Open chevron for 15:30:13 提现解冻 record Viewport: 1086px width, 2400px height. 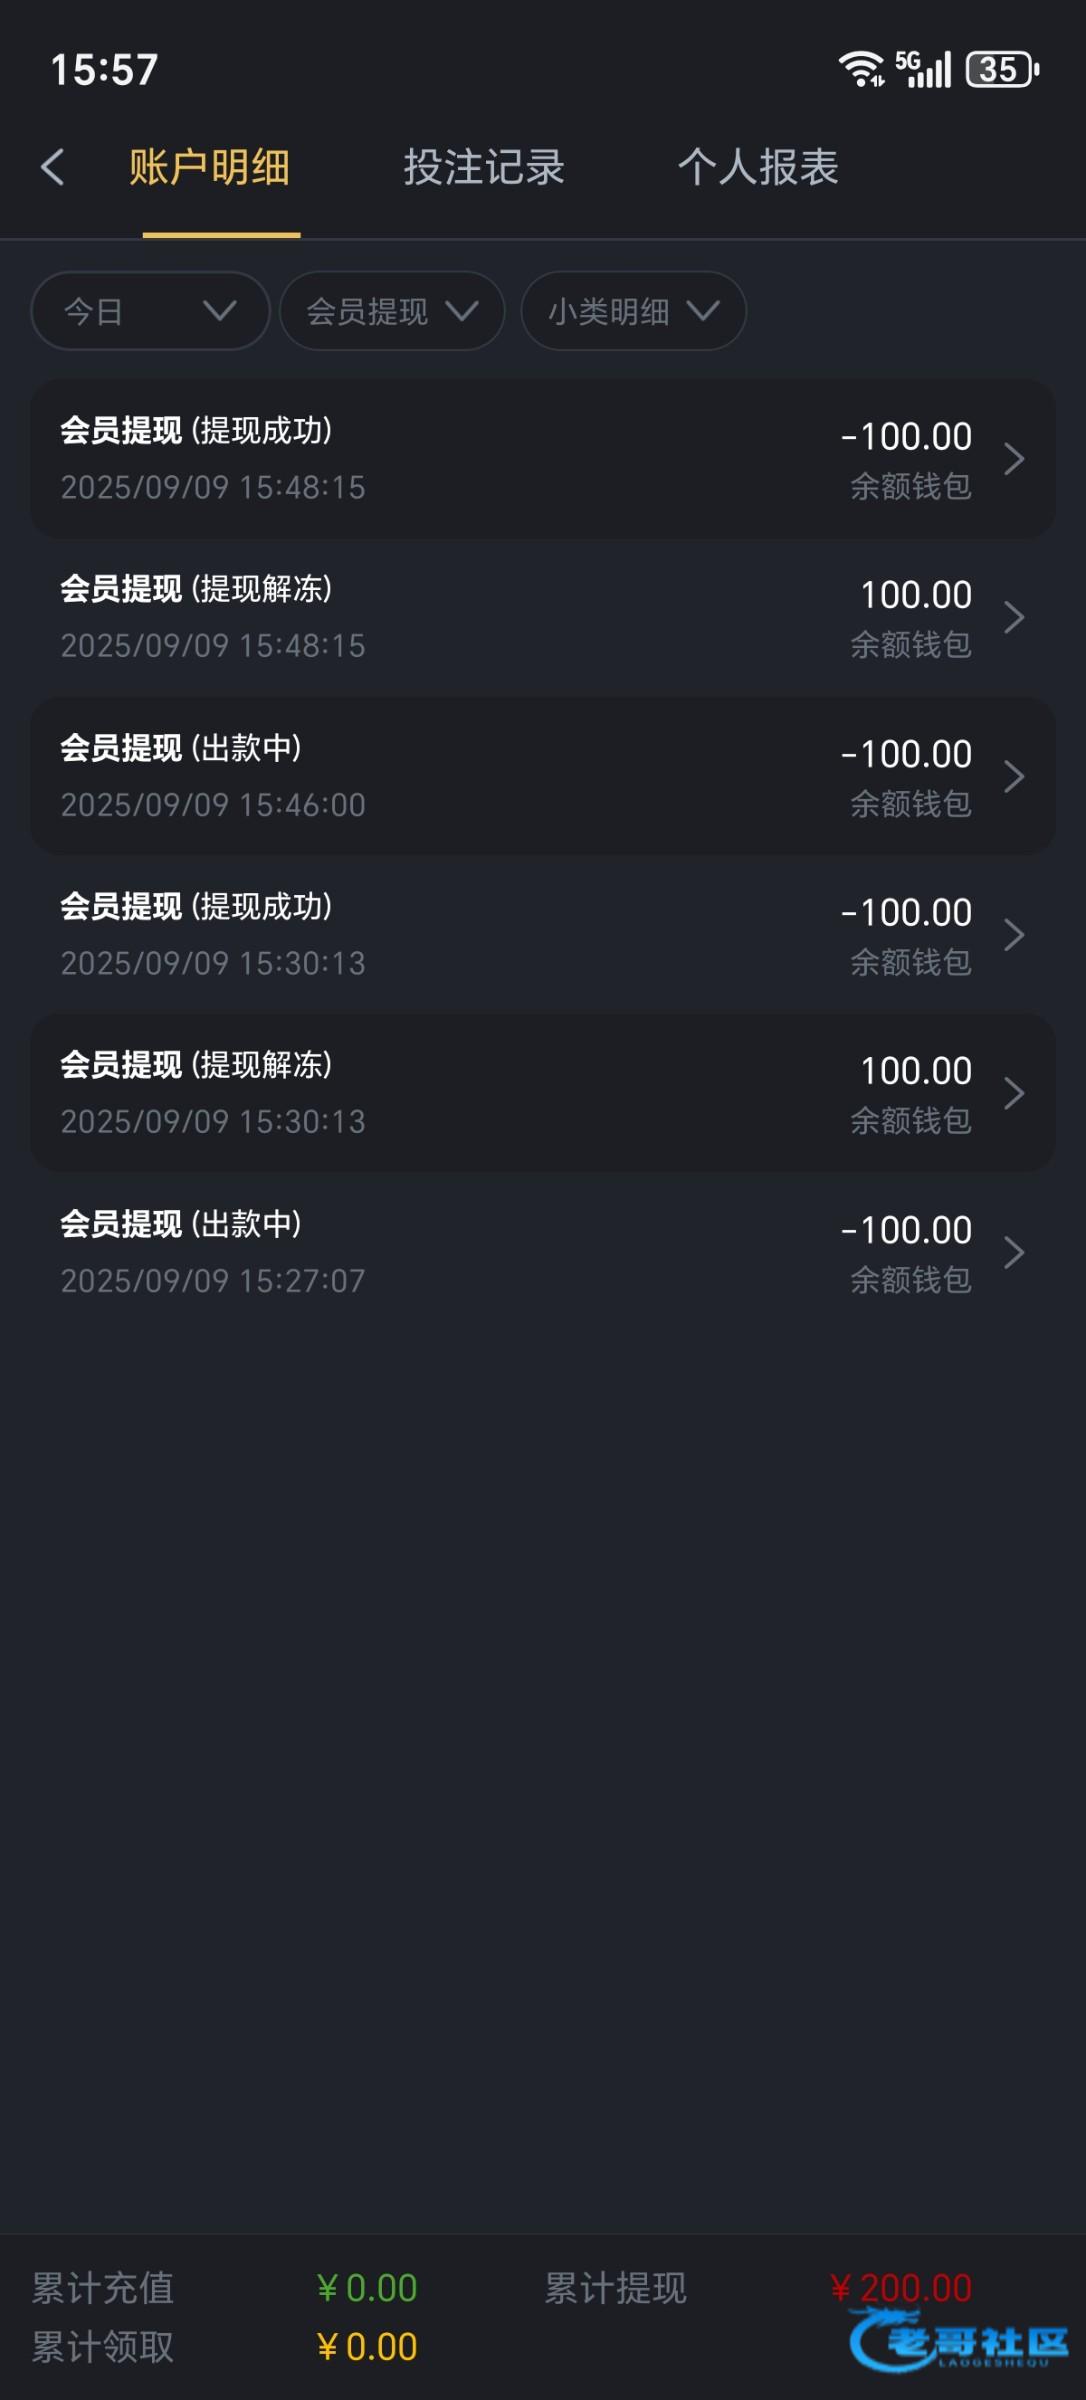coord(1014,1094)
